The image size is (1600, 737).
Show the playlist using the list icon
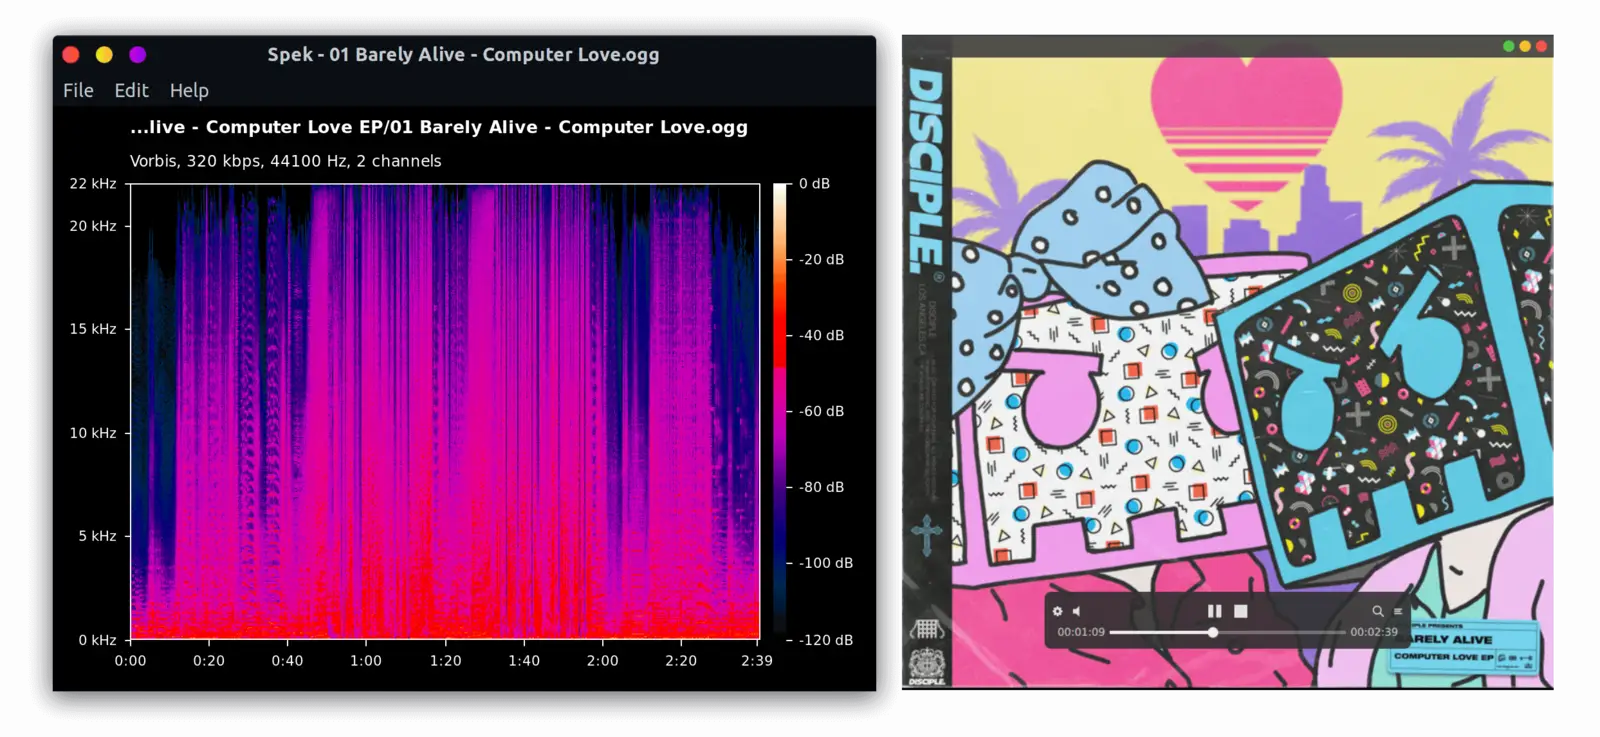coord(1398,611)
